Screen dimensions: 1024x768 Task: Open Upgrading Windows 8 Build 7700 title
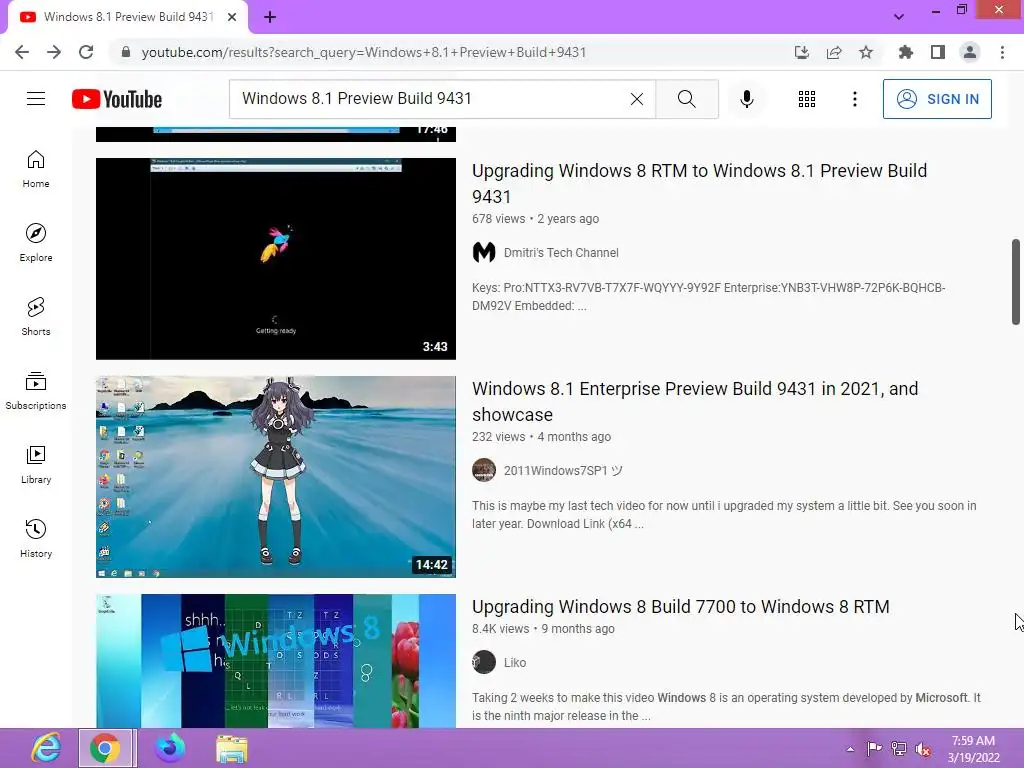(x=680, y=607)
